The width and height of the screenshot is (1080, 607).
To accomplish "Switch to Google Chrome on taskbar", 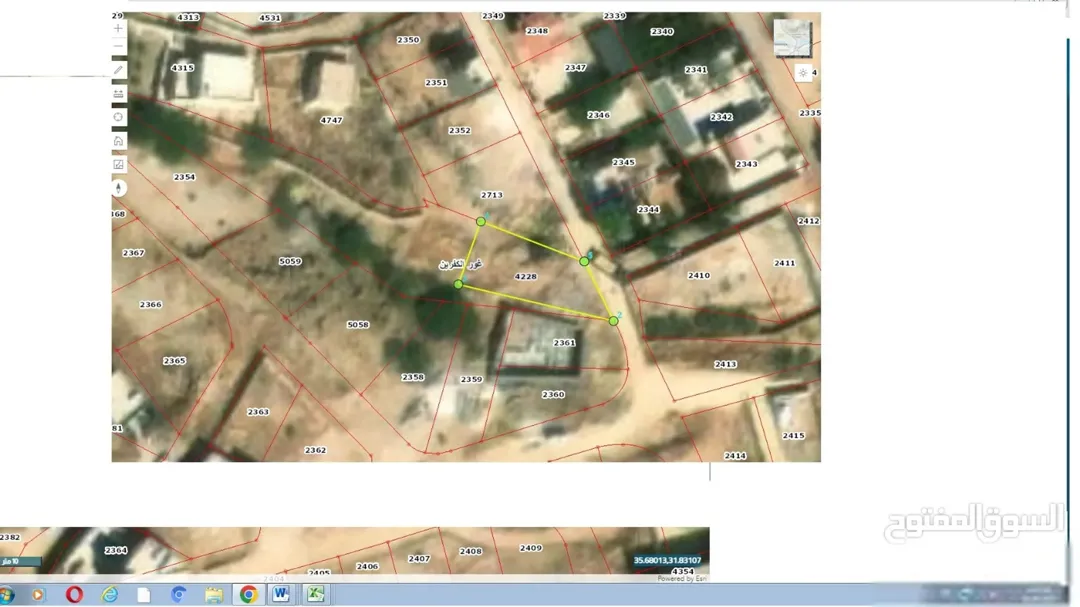I will click(249, 594).
